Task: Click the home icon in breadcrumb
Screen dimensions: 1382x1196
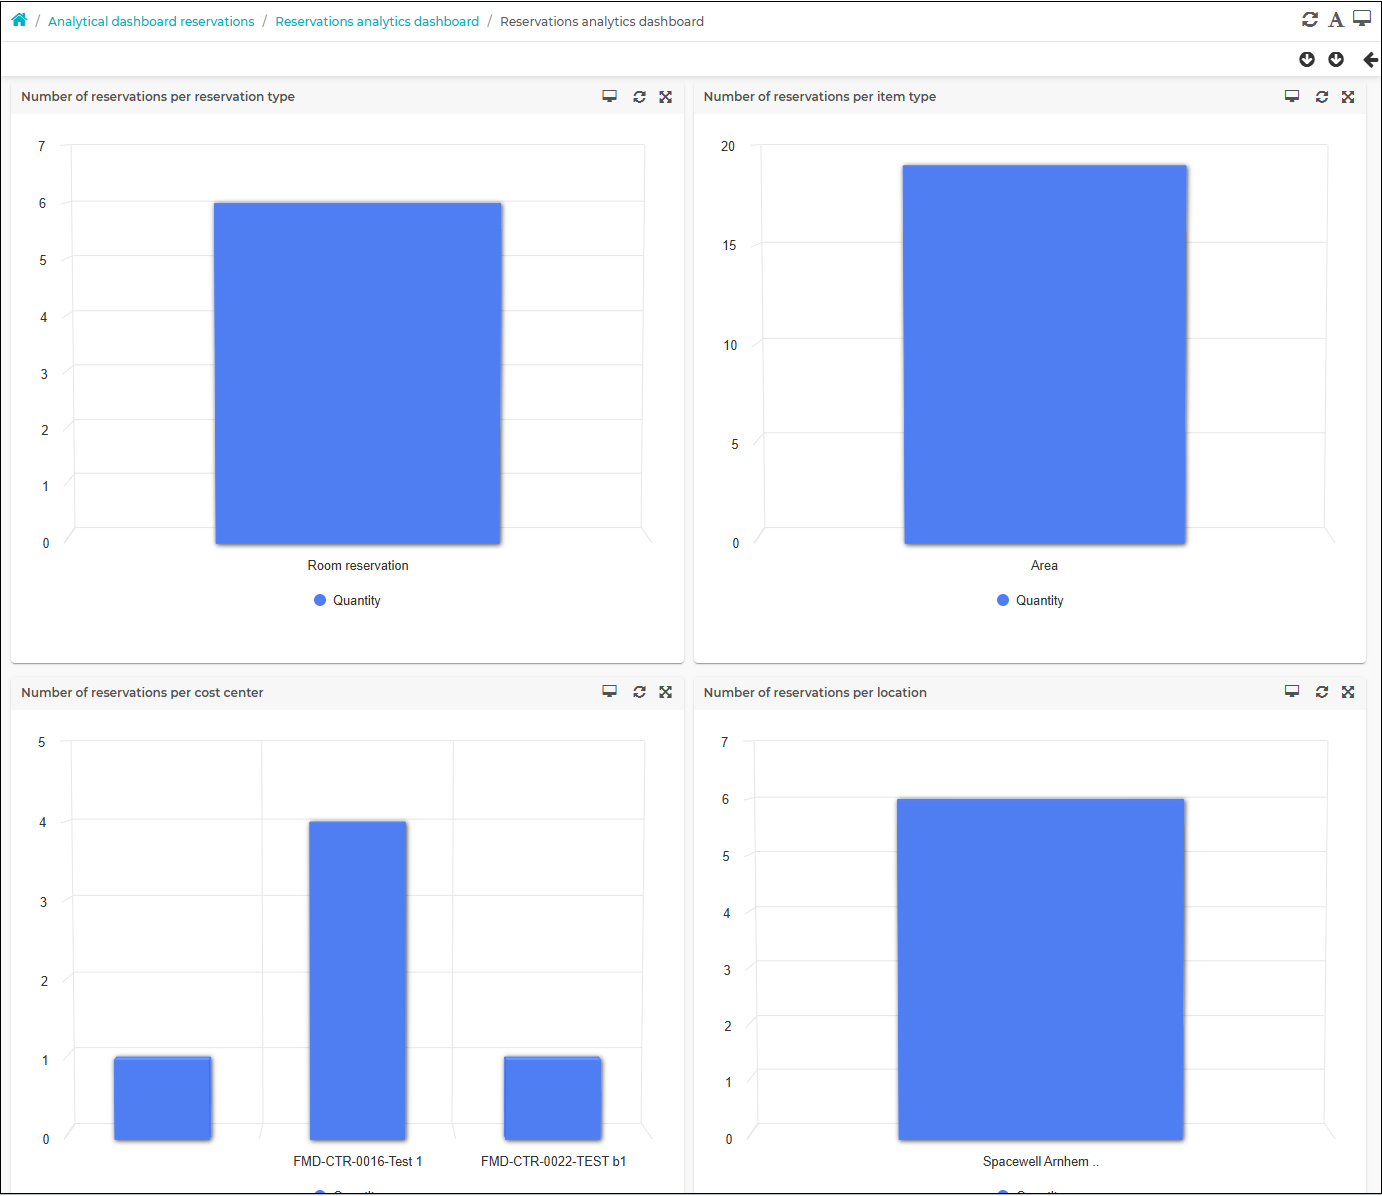Action: click(x=19, y=20)
